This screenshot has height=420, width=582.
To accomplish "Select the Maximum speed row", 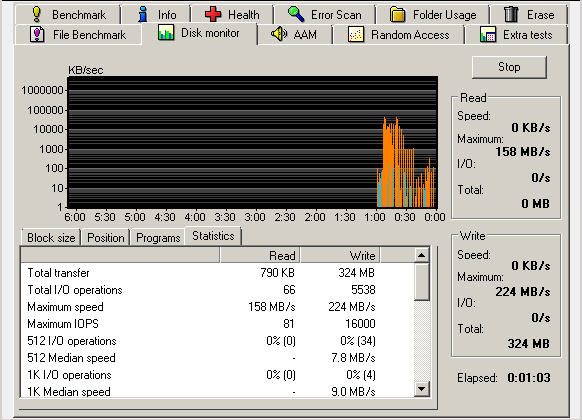I will click(217, 307).
